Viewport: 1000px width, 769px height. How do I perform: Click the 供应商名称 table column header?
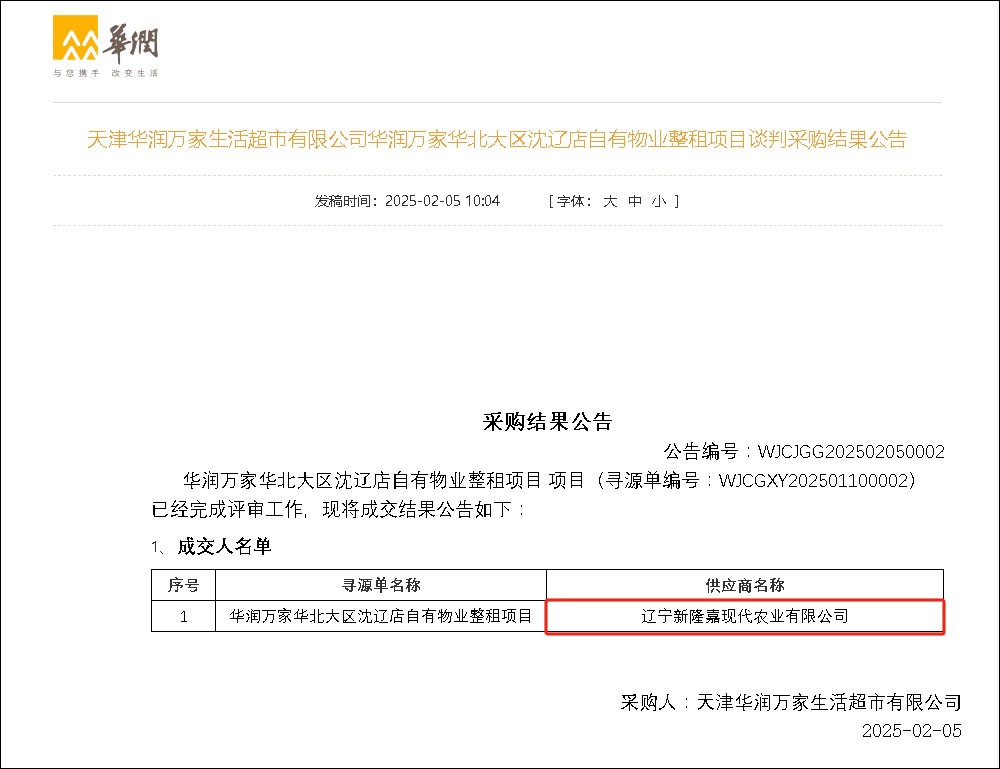point(745,585)
